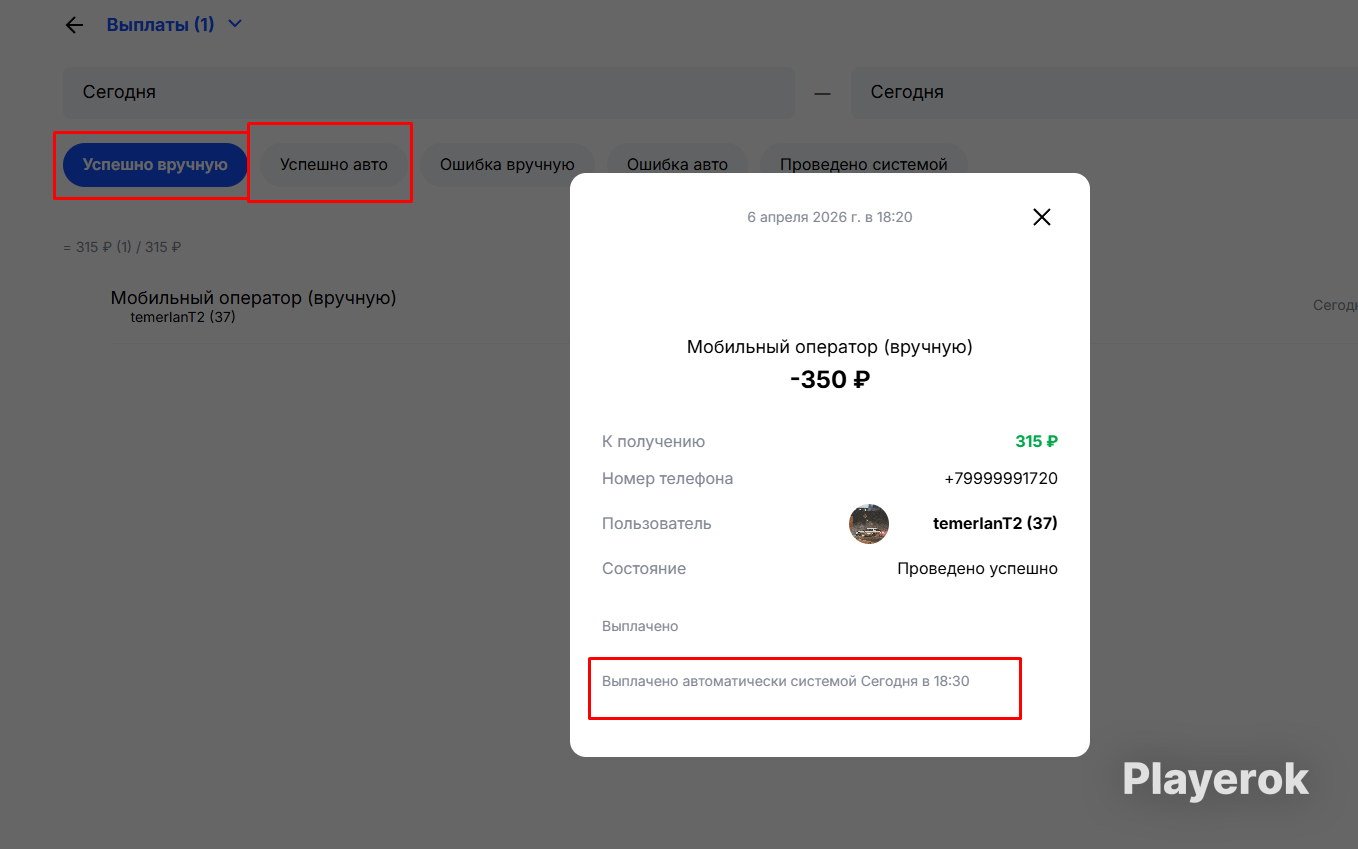Click the bold temerlanT2 (37) username in the dialog

pyautogui.click(x=995, y=523)
